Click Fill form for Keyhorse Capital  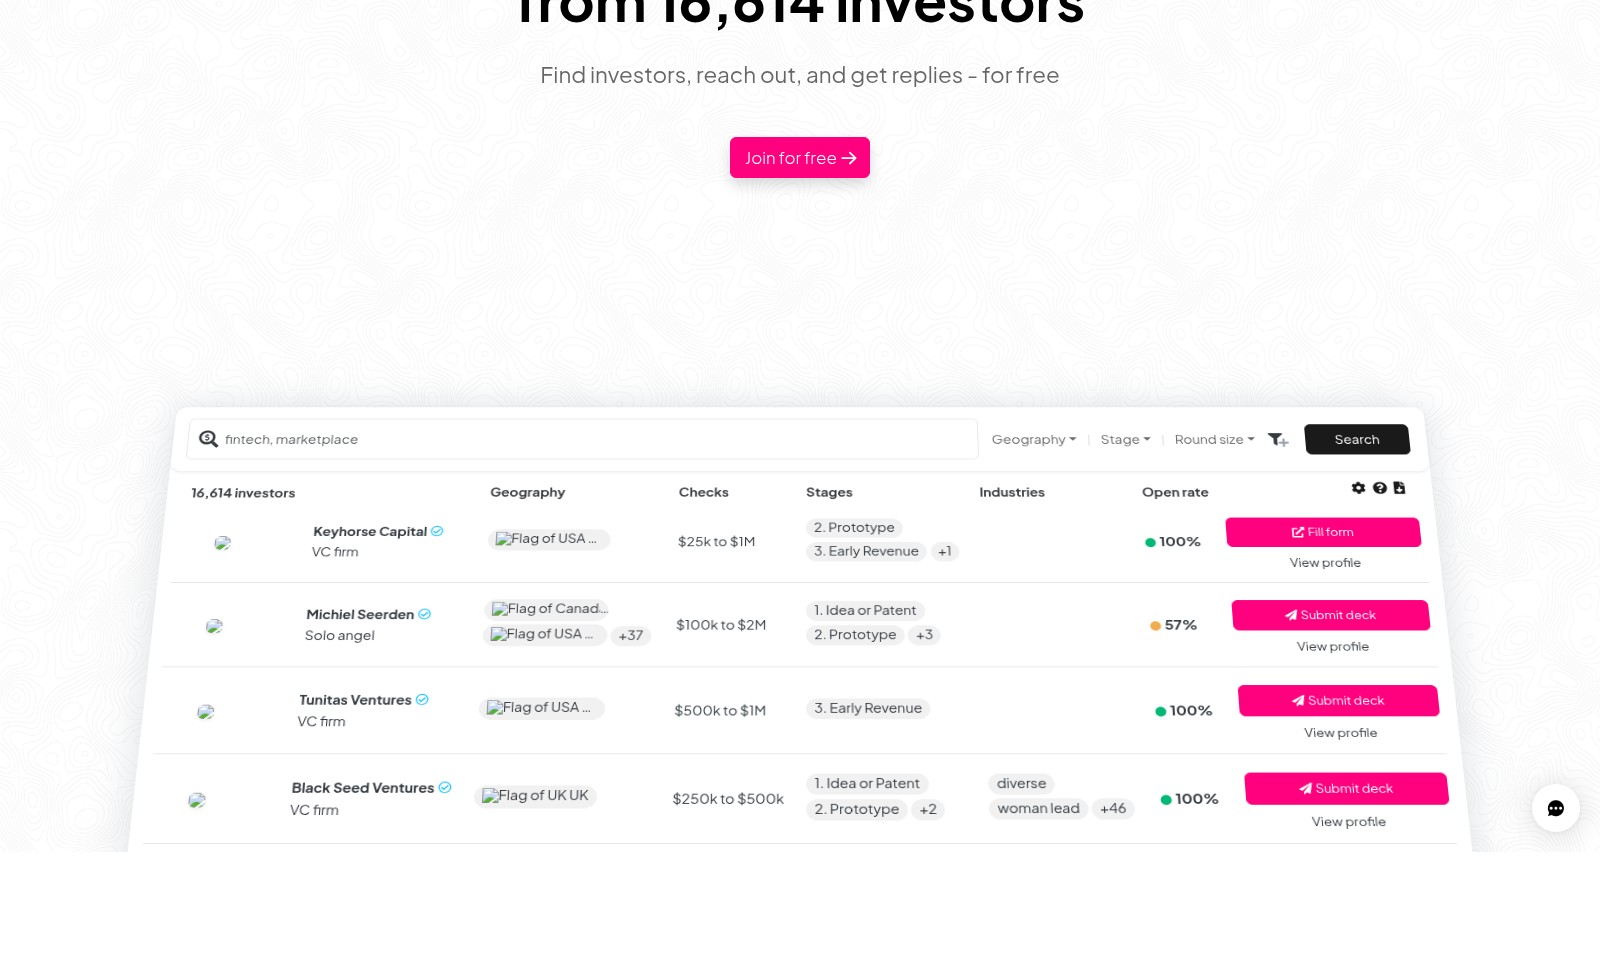[1323, 532]
